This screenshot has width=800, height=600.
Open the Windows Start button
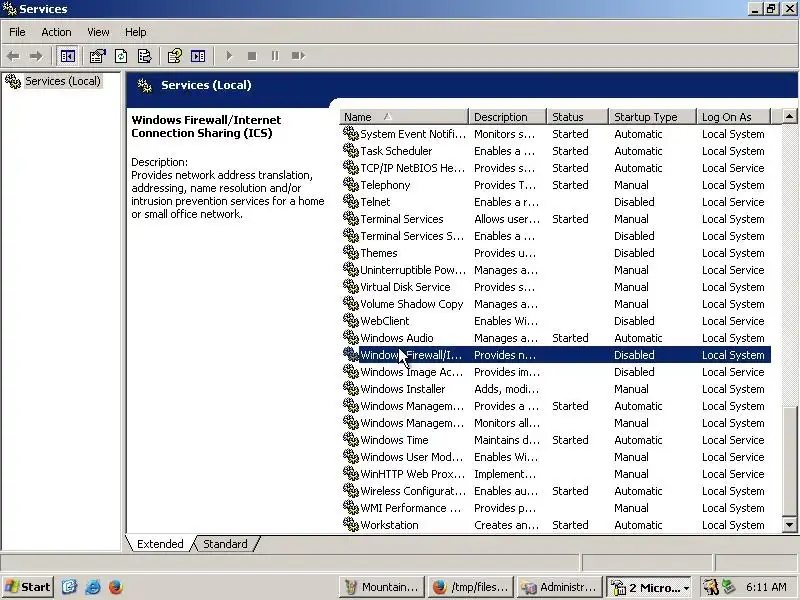pyautogui.click(x=27, y=587)
